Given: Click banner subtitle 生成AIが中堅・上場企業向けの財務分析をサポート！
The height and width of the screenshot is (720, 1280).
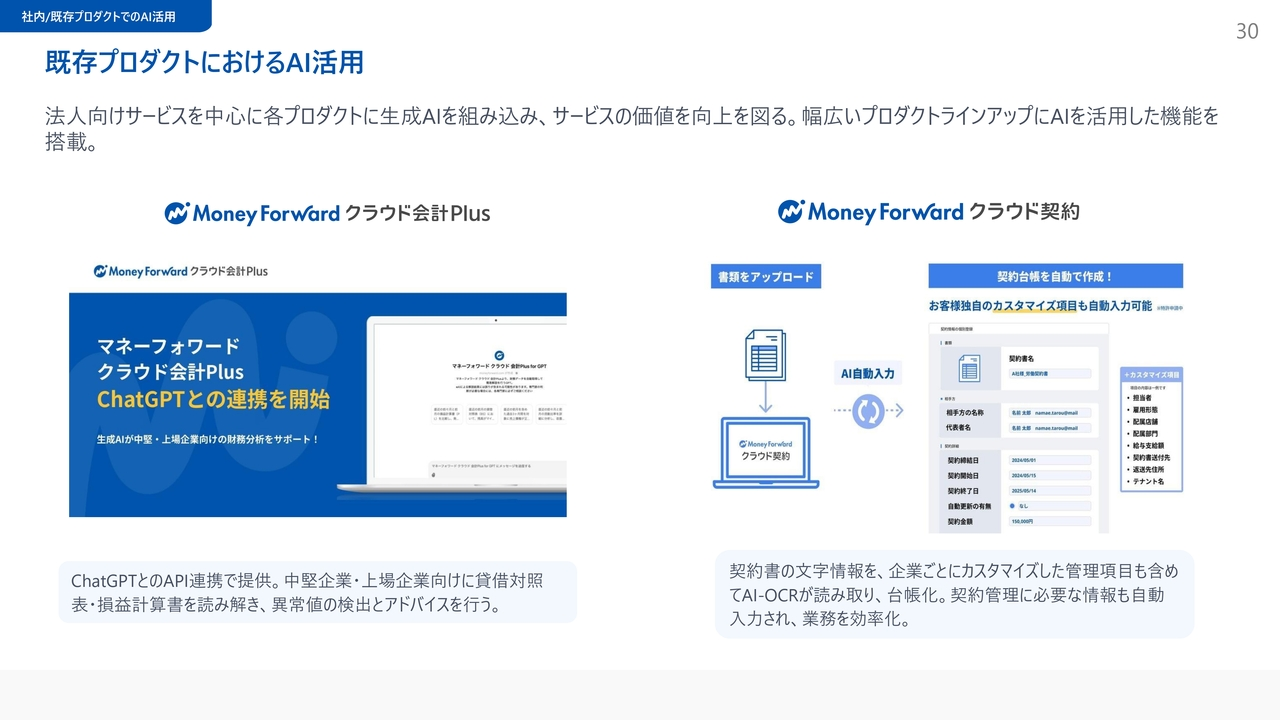Looking at the screenshot, I should 208,438.
